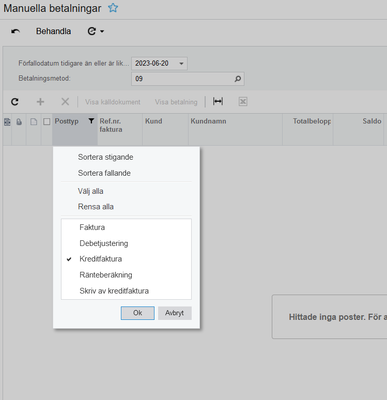Click the Behandla button
This screenshot has height=400, width=387.
point(53,31)
